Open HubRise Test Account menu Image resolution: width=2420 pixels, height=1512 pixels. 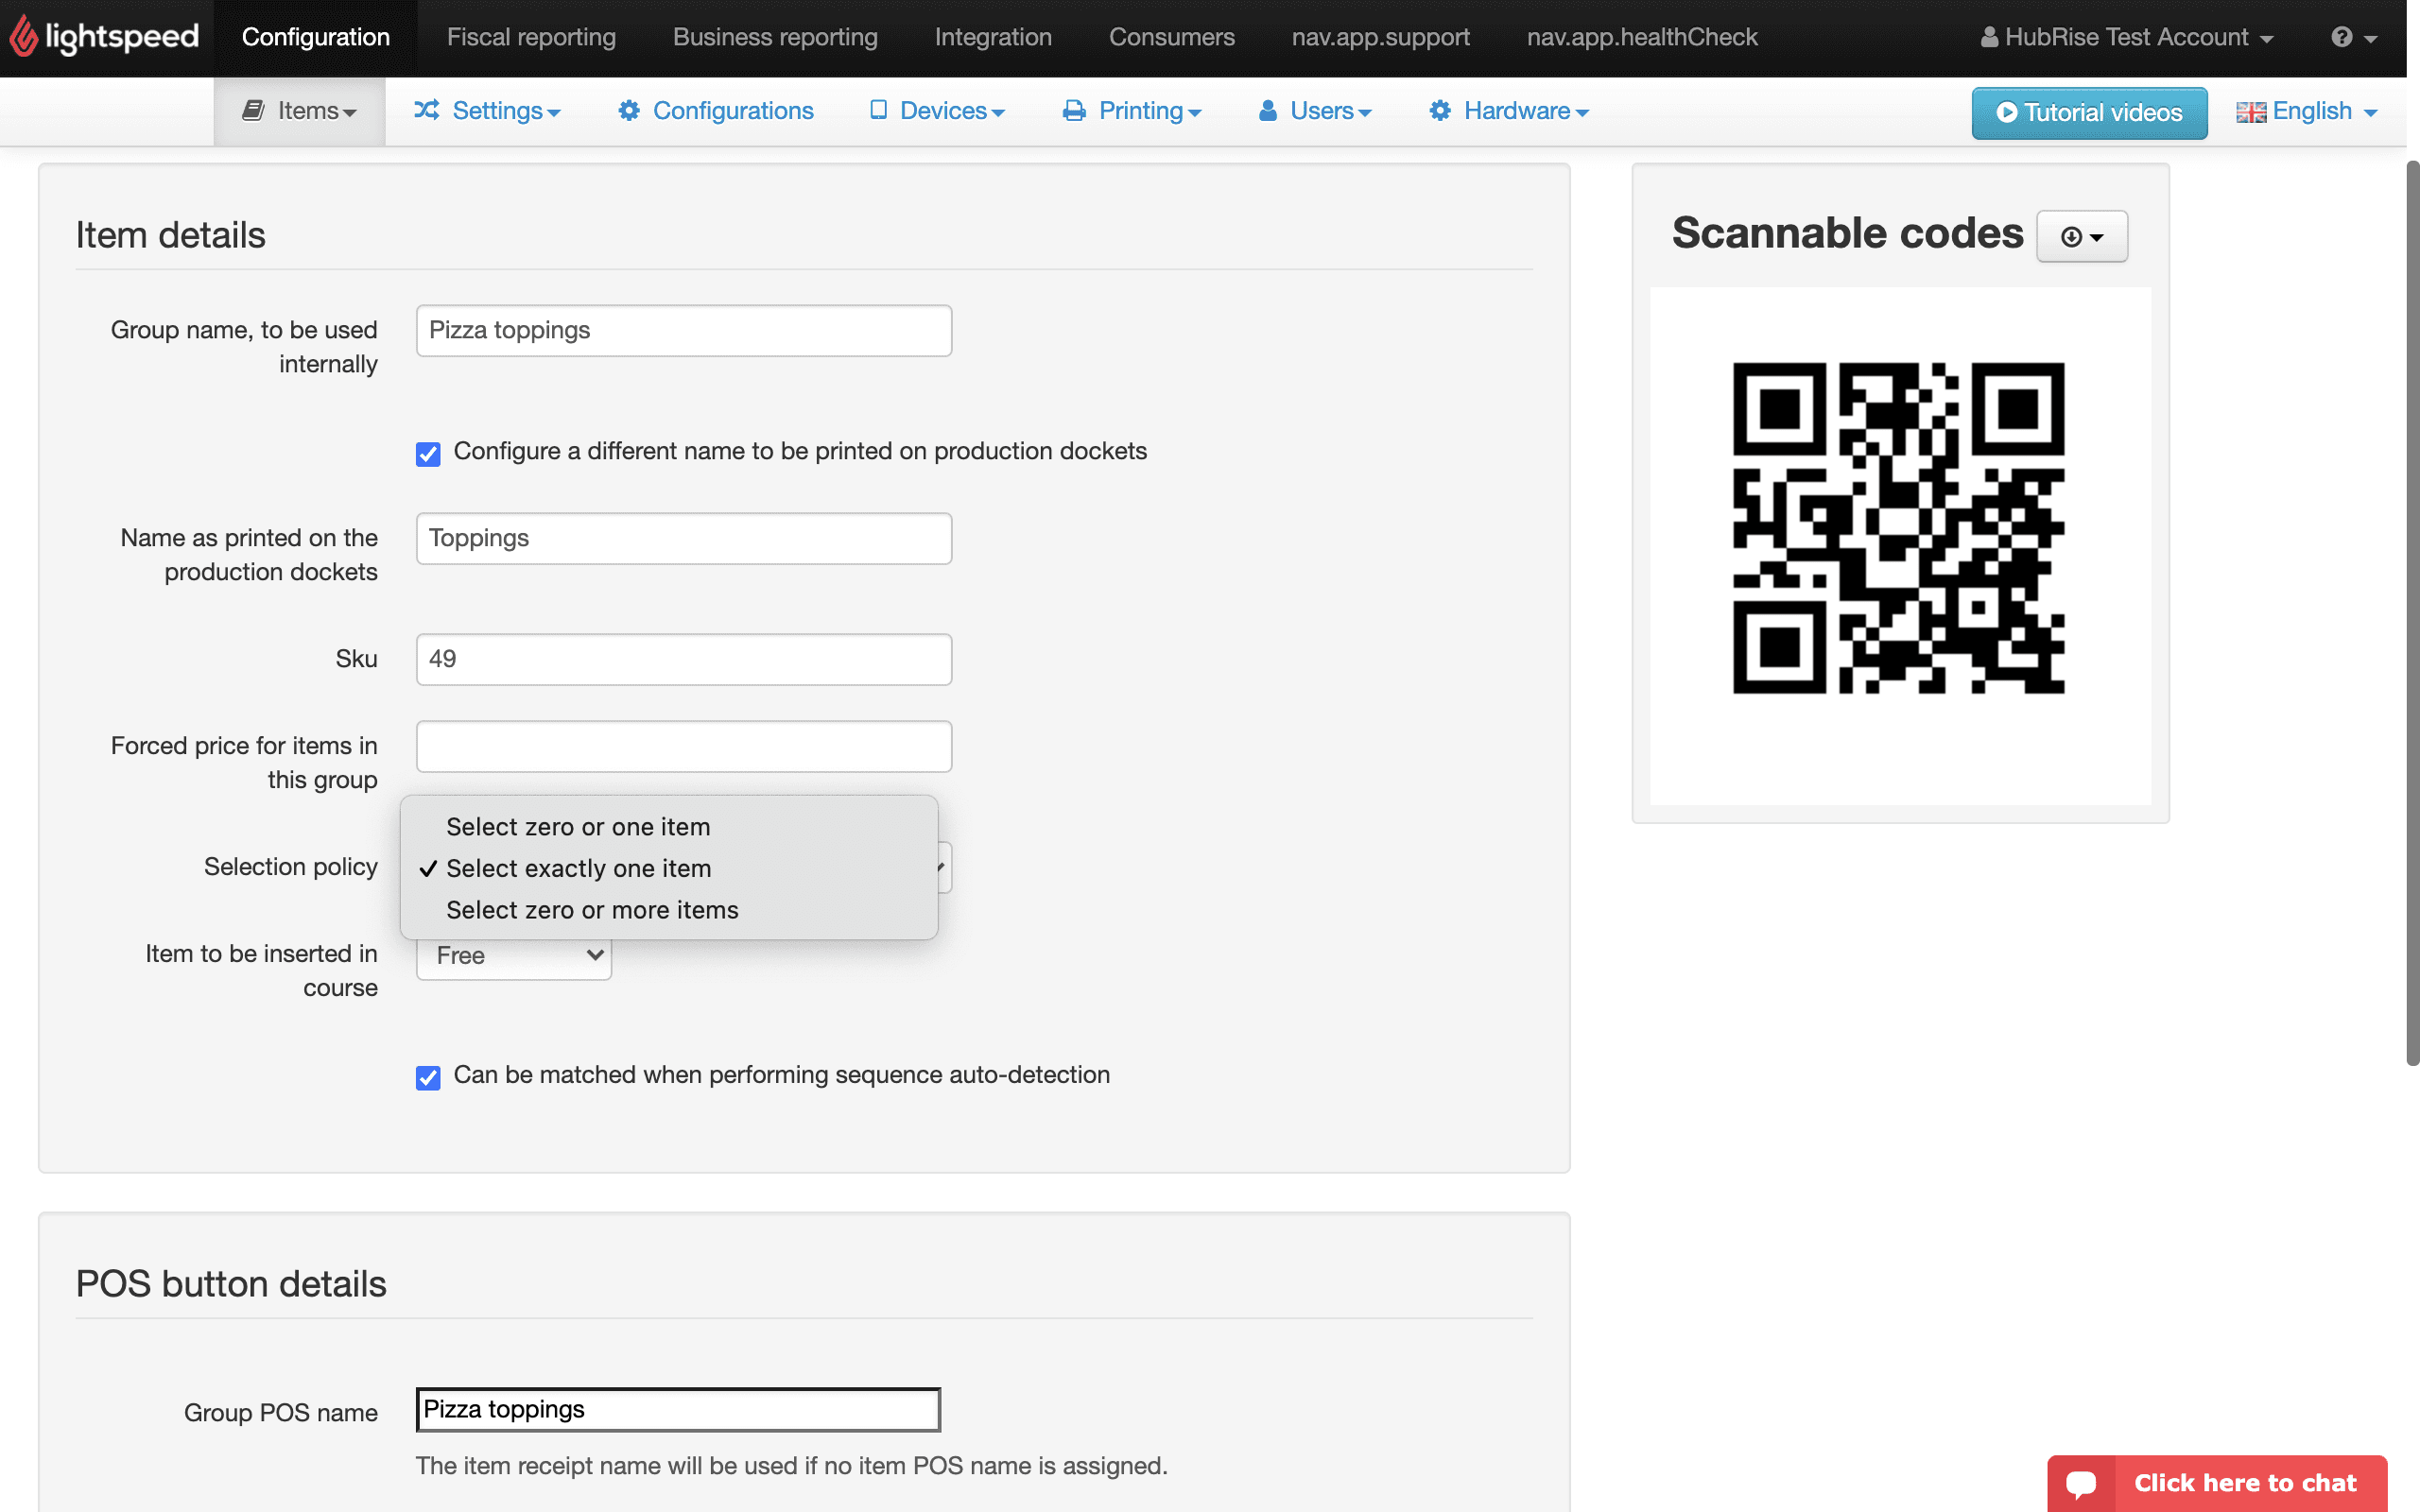pyautogui.click(x=2126, y=37)
